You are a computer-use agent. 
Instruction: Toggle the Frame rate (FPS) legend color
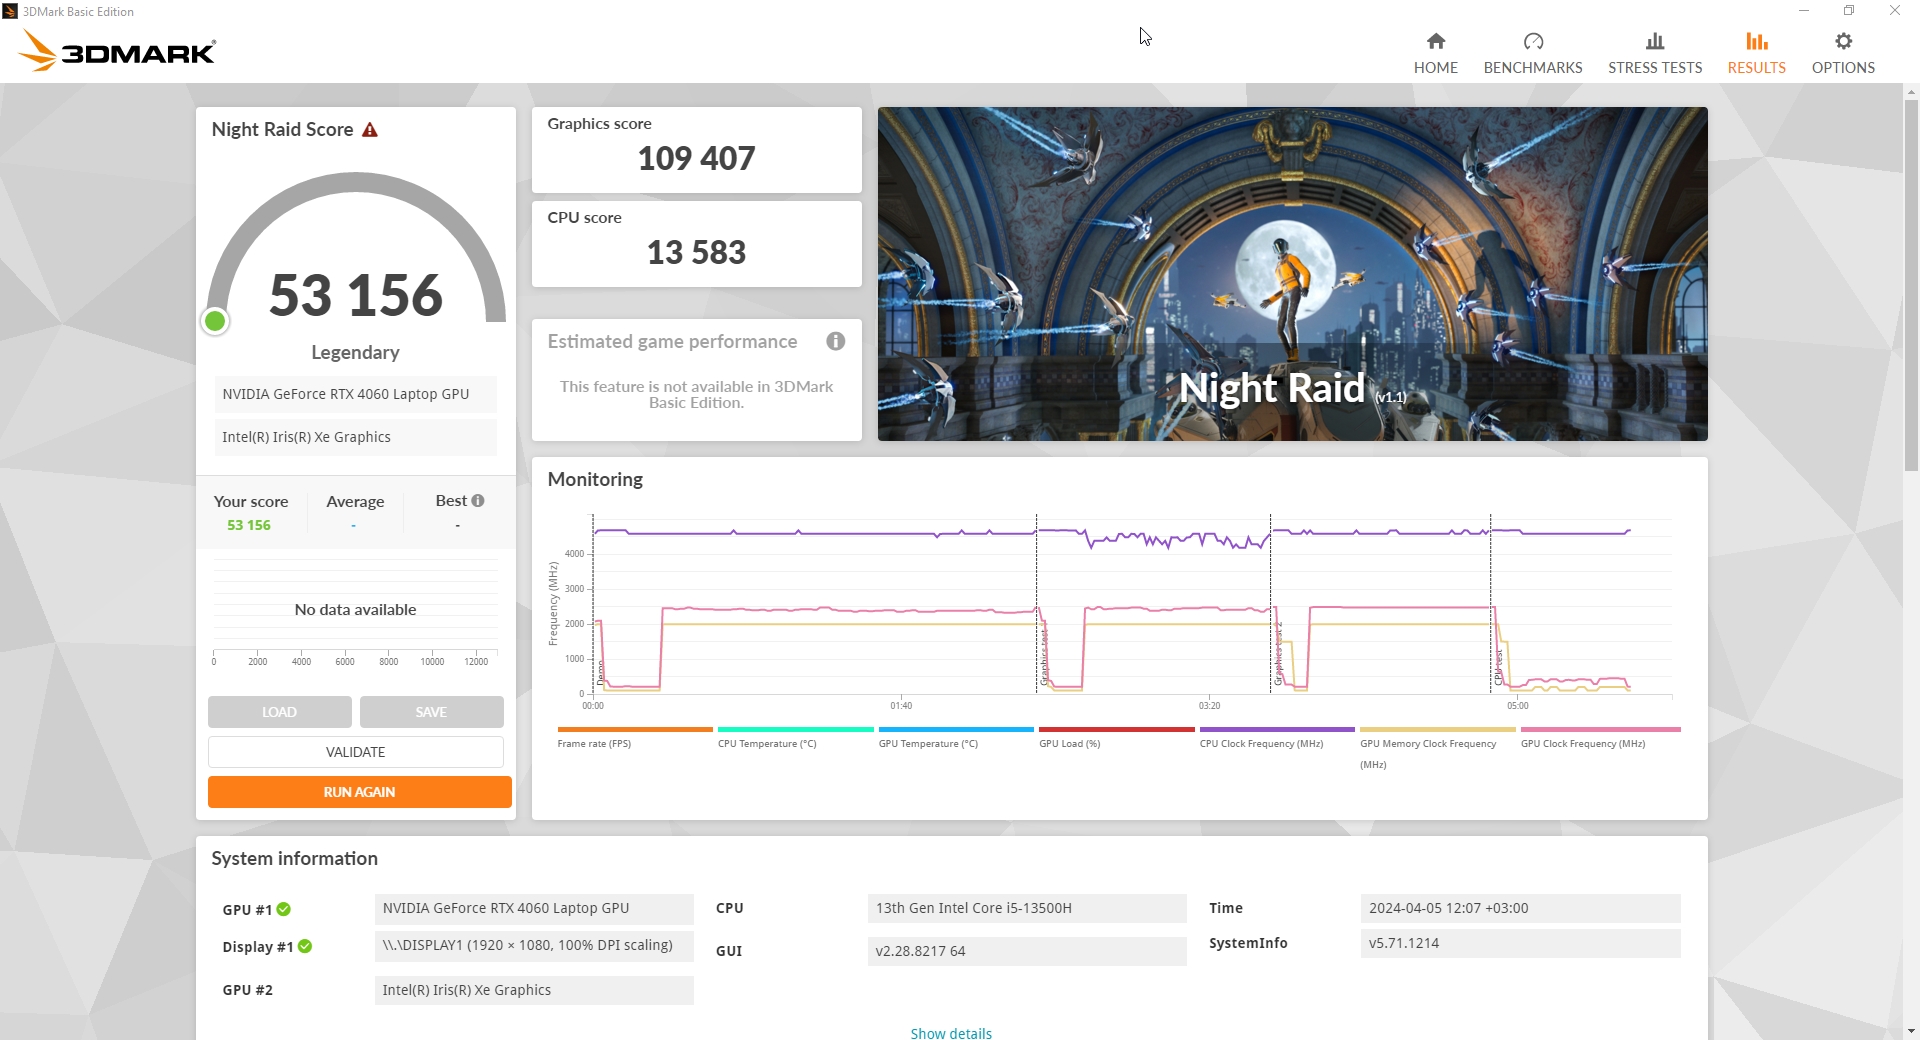(635, 730)
